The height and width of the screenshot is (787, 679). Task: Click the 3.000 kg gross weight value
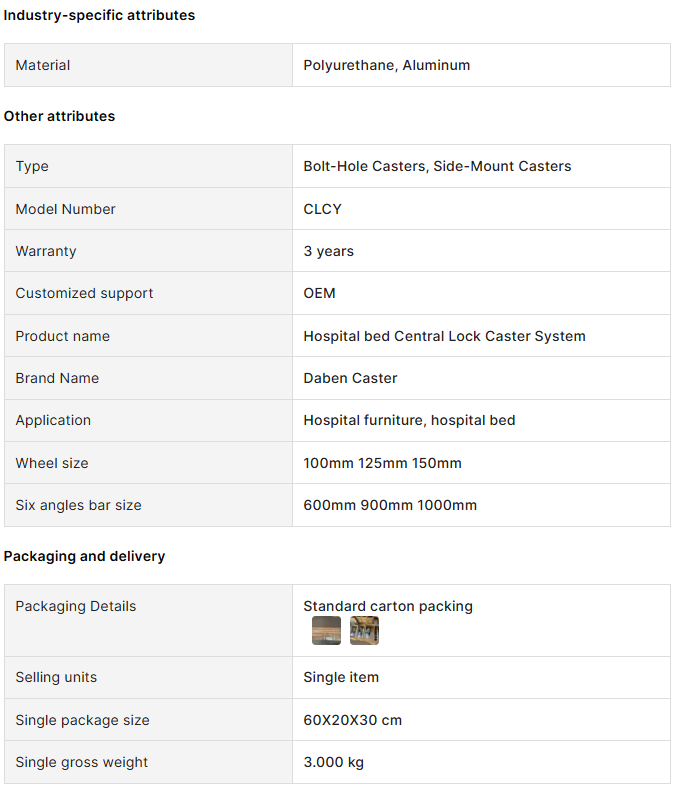[x=333, y=762]
